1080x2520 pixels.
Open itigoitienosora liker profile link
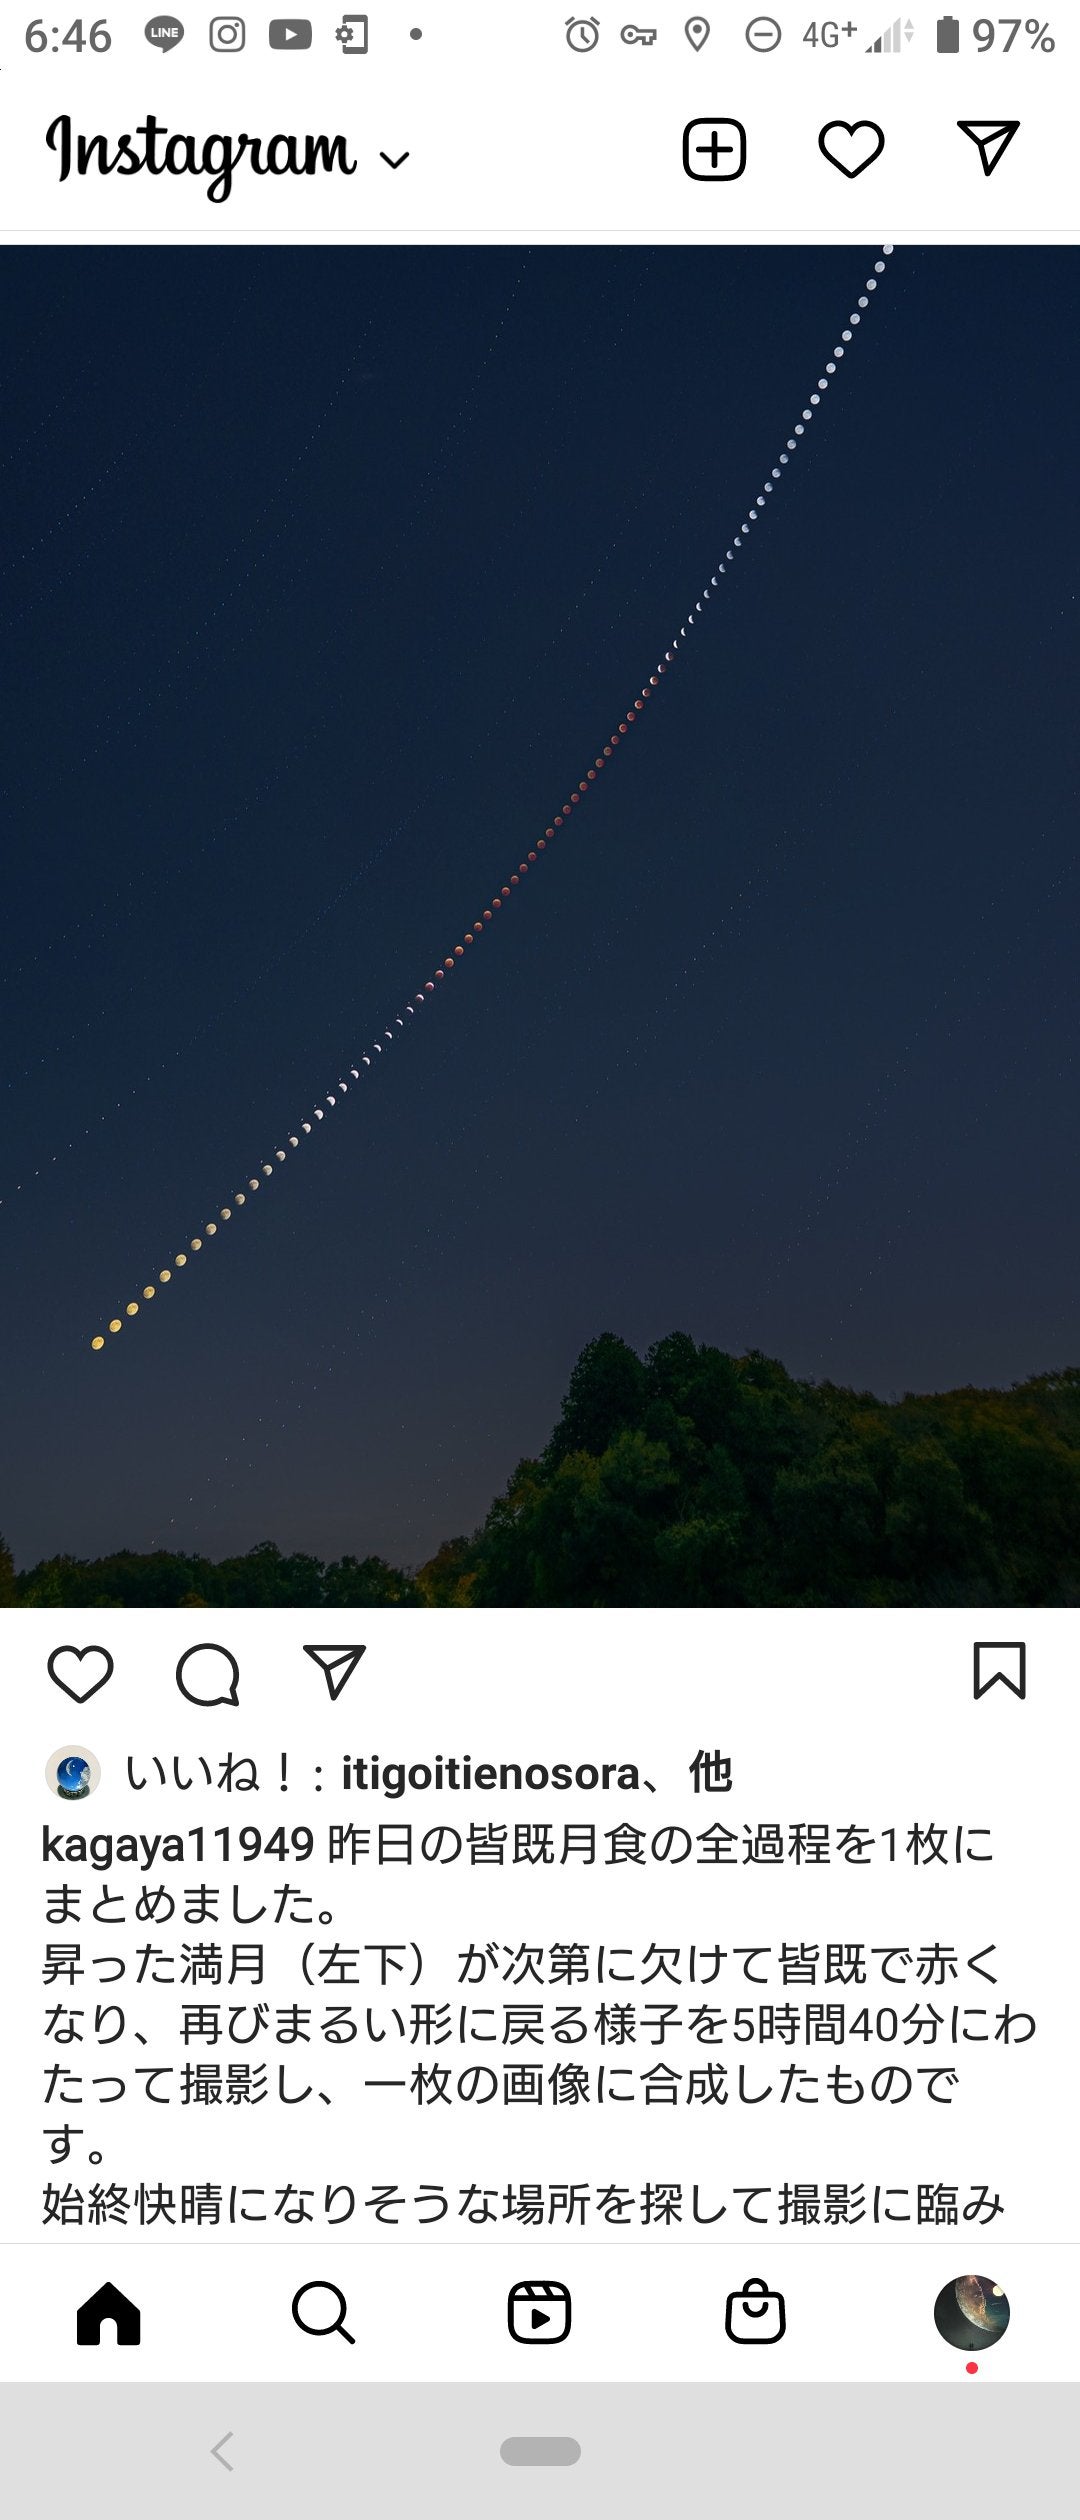pos(490,1774)
